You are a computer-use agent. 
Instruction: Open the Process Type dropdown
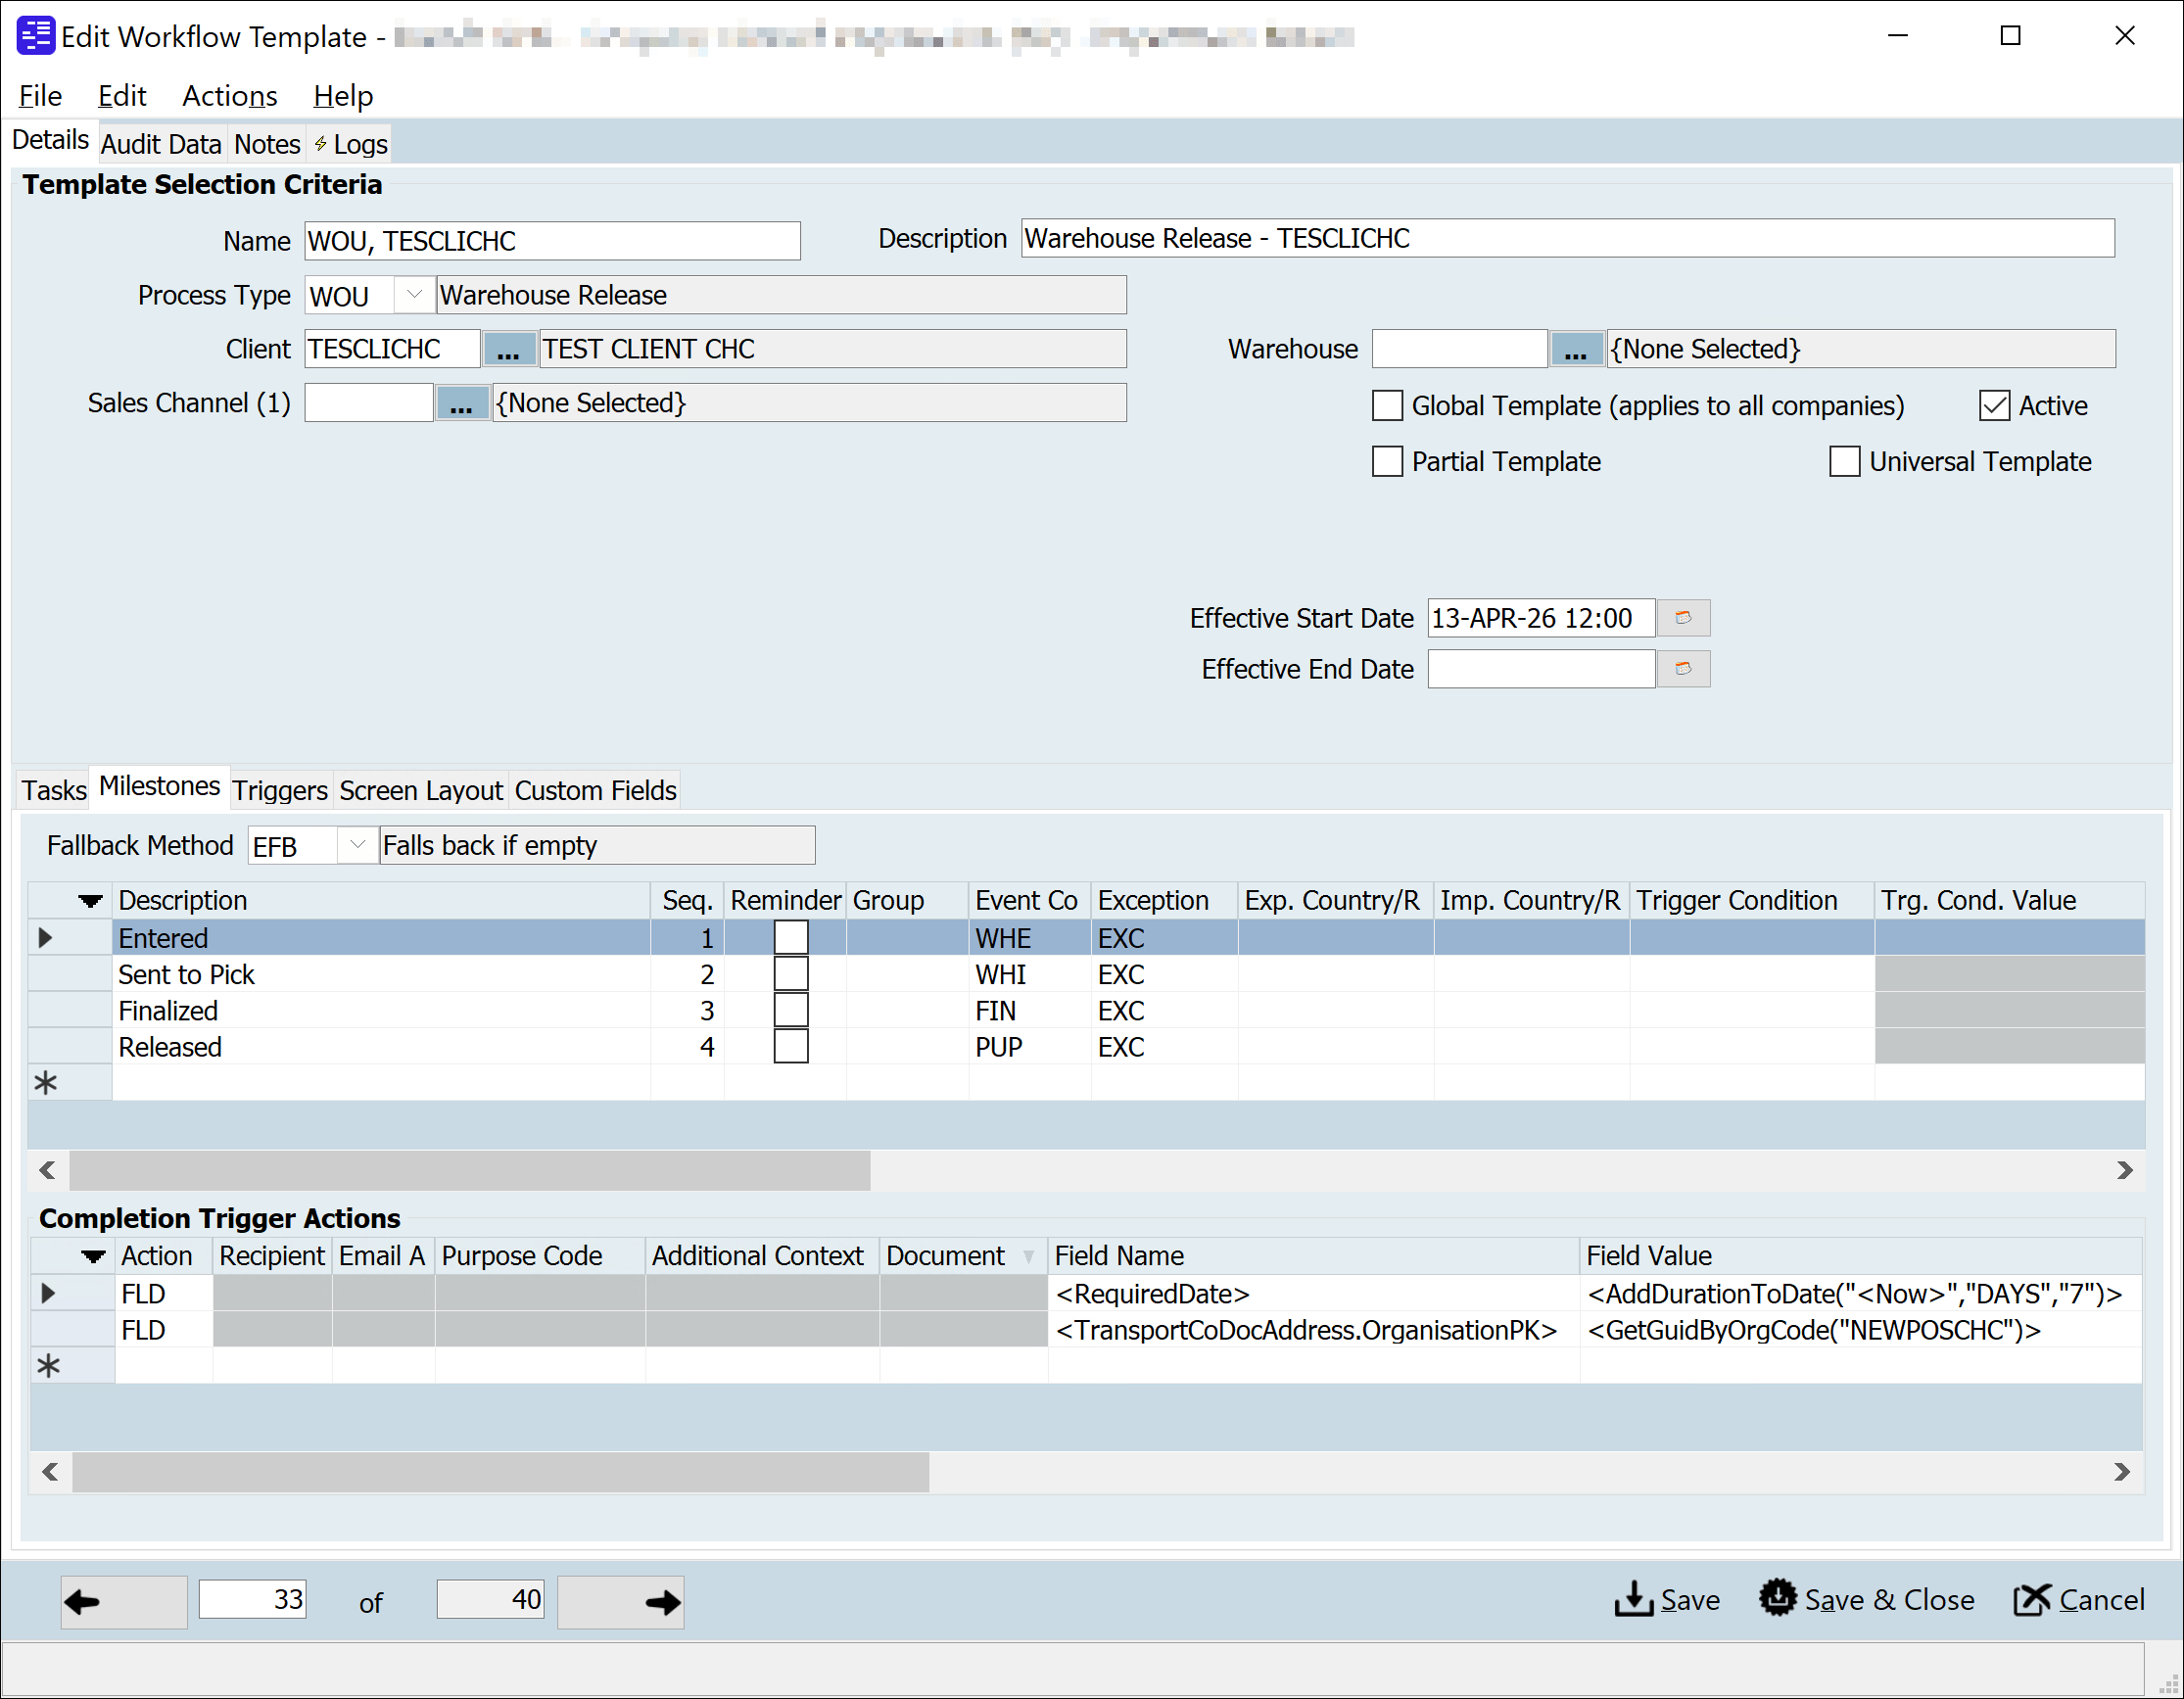[413, 294]
